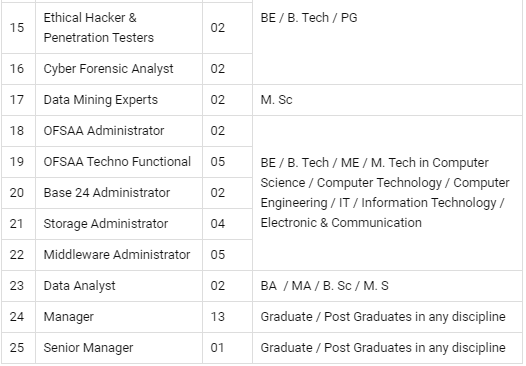Click the Storage Administrator post name

[x=106, y=224]
